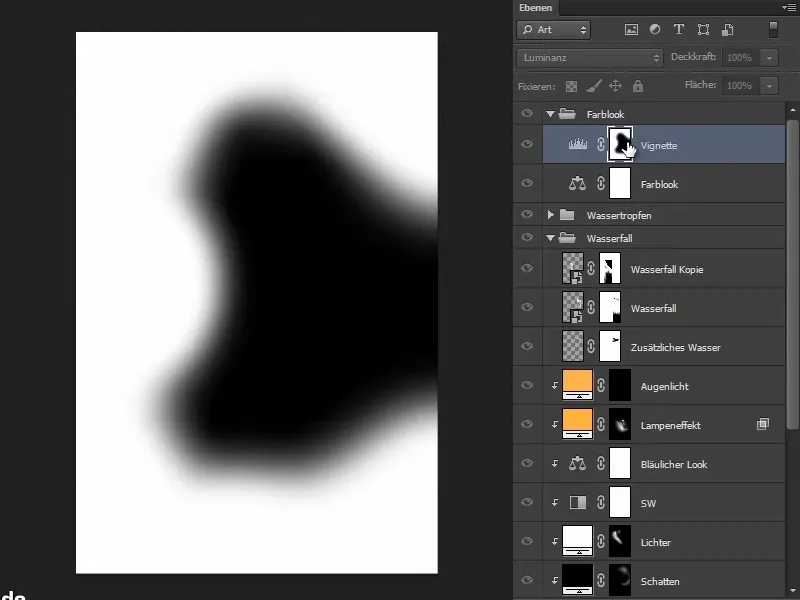Hide the Wasserfall Kopie layer

click(x=527, y=268)
